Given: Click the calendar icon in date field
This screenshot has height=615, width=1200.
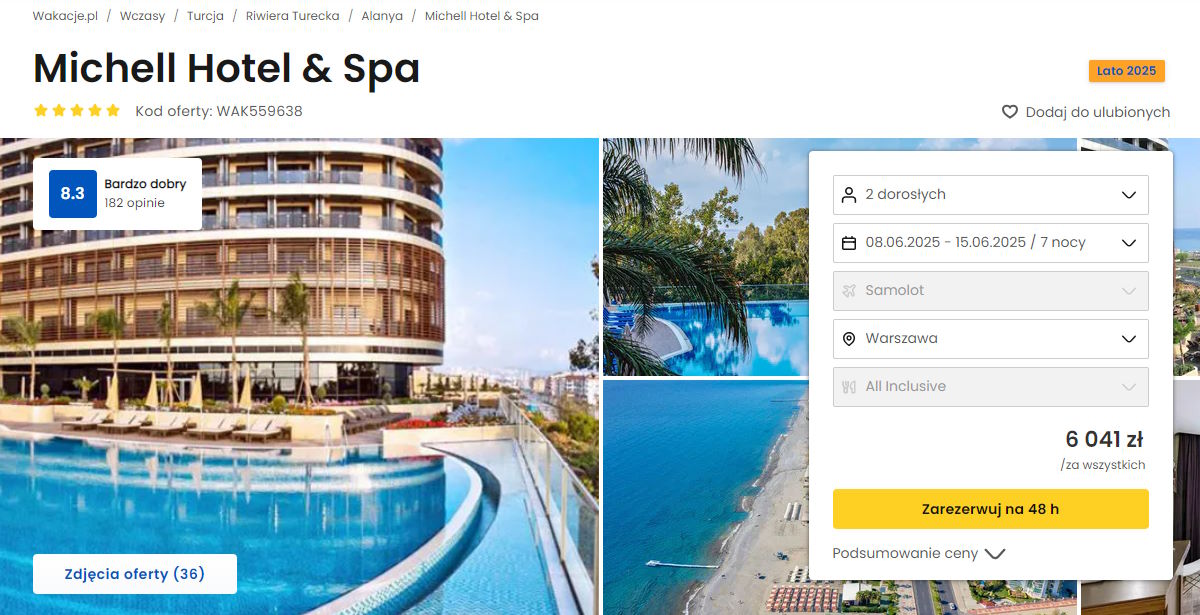Looking at the screenshot, I should pyautogui.click(x=849, y=242).
